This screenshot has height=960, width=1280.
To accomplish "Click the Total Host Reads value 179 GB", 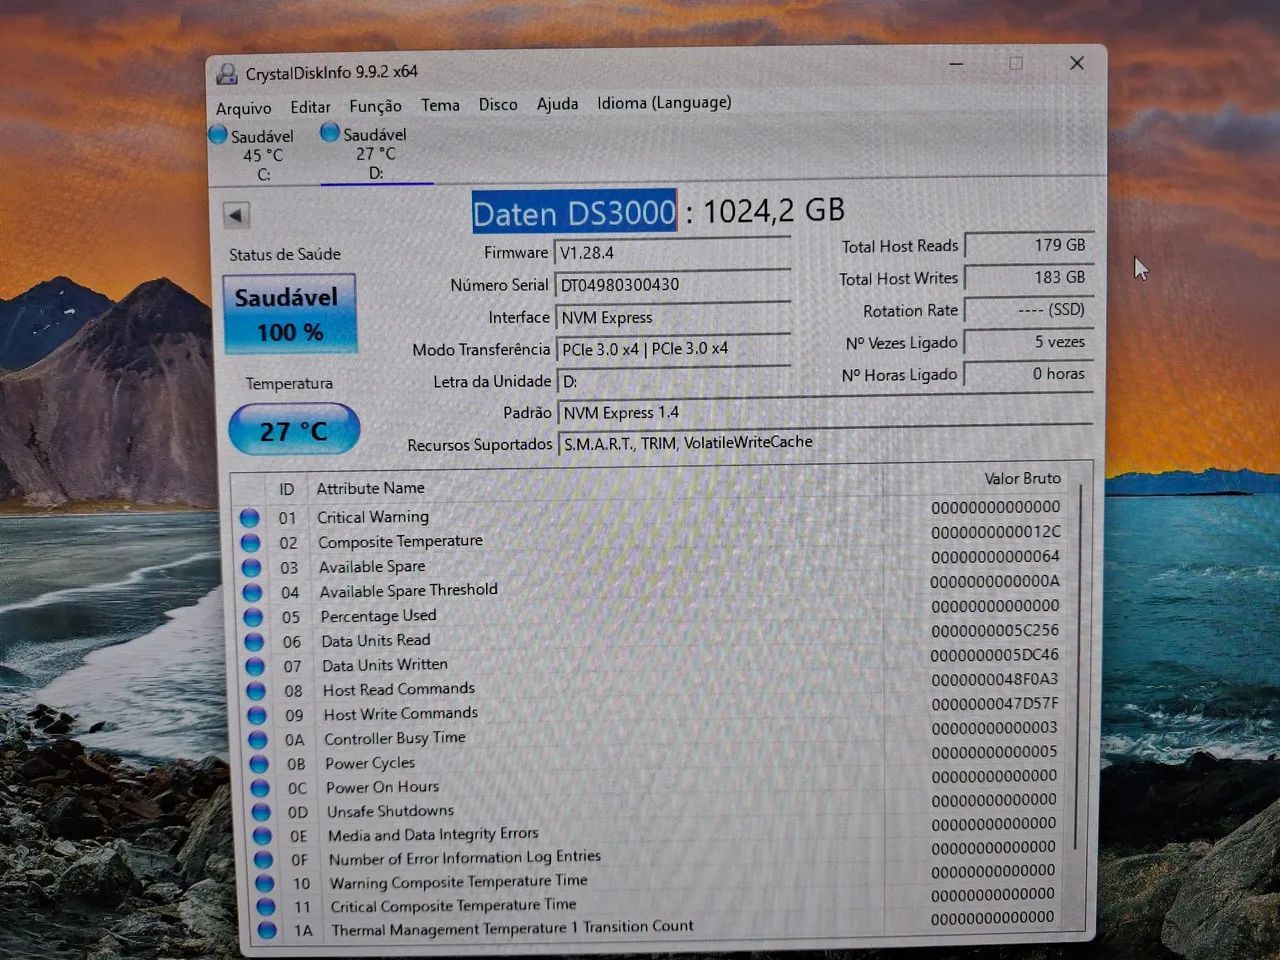I will (x=1029, y=245).
